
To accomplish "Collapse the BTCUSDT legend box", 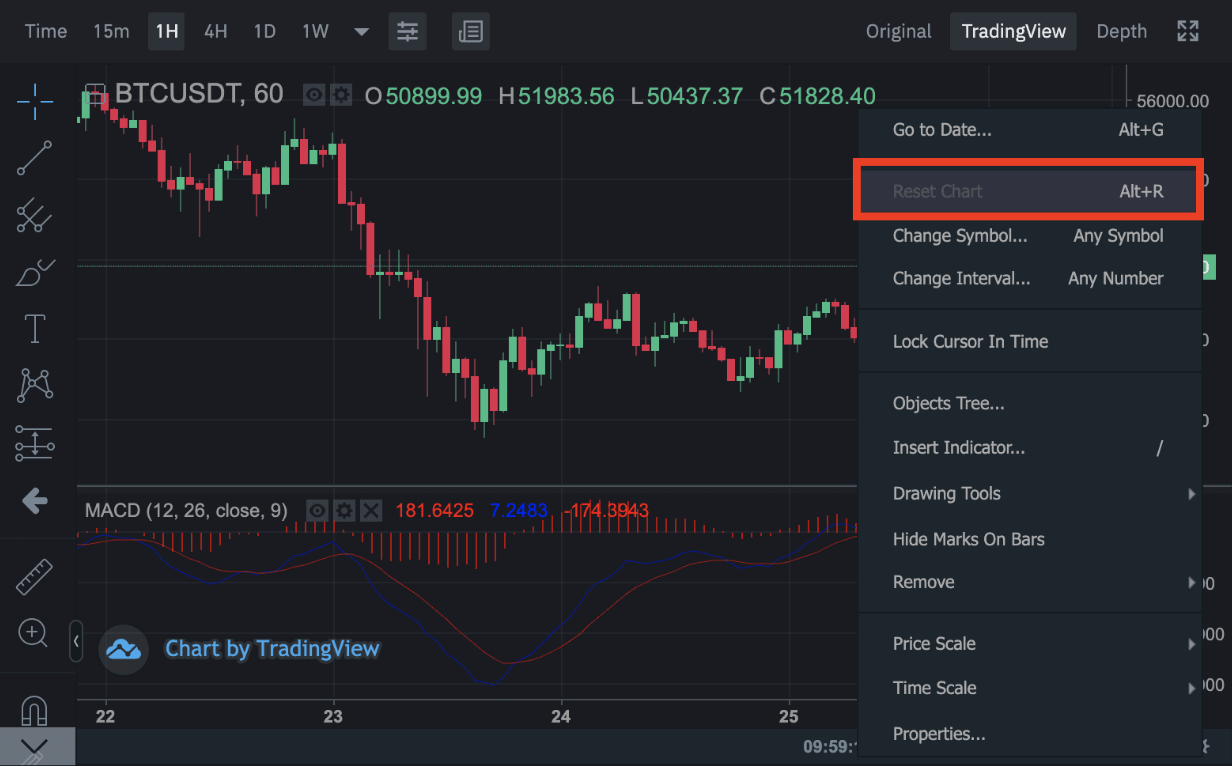I will [x=95, y=95].
